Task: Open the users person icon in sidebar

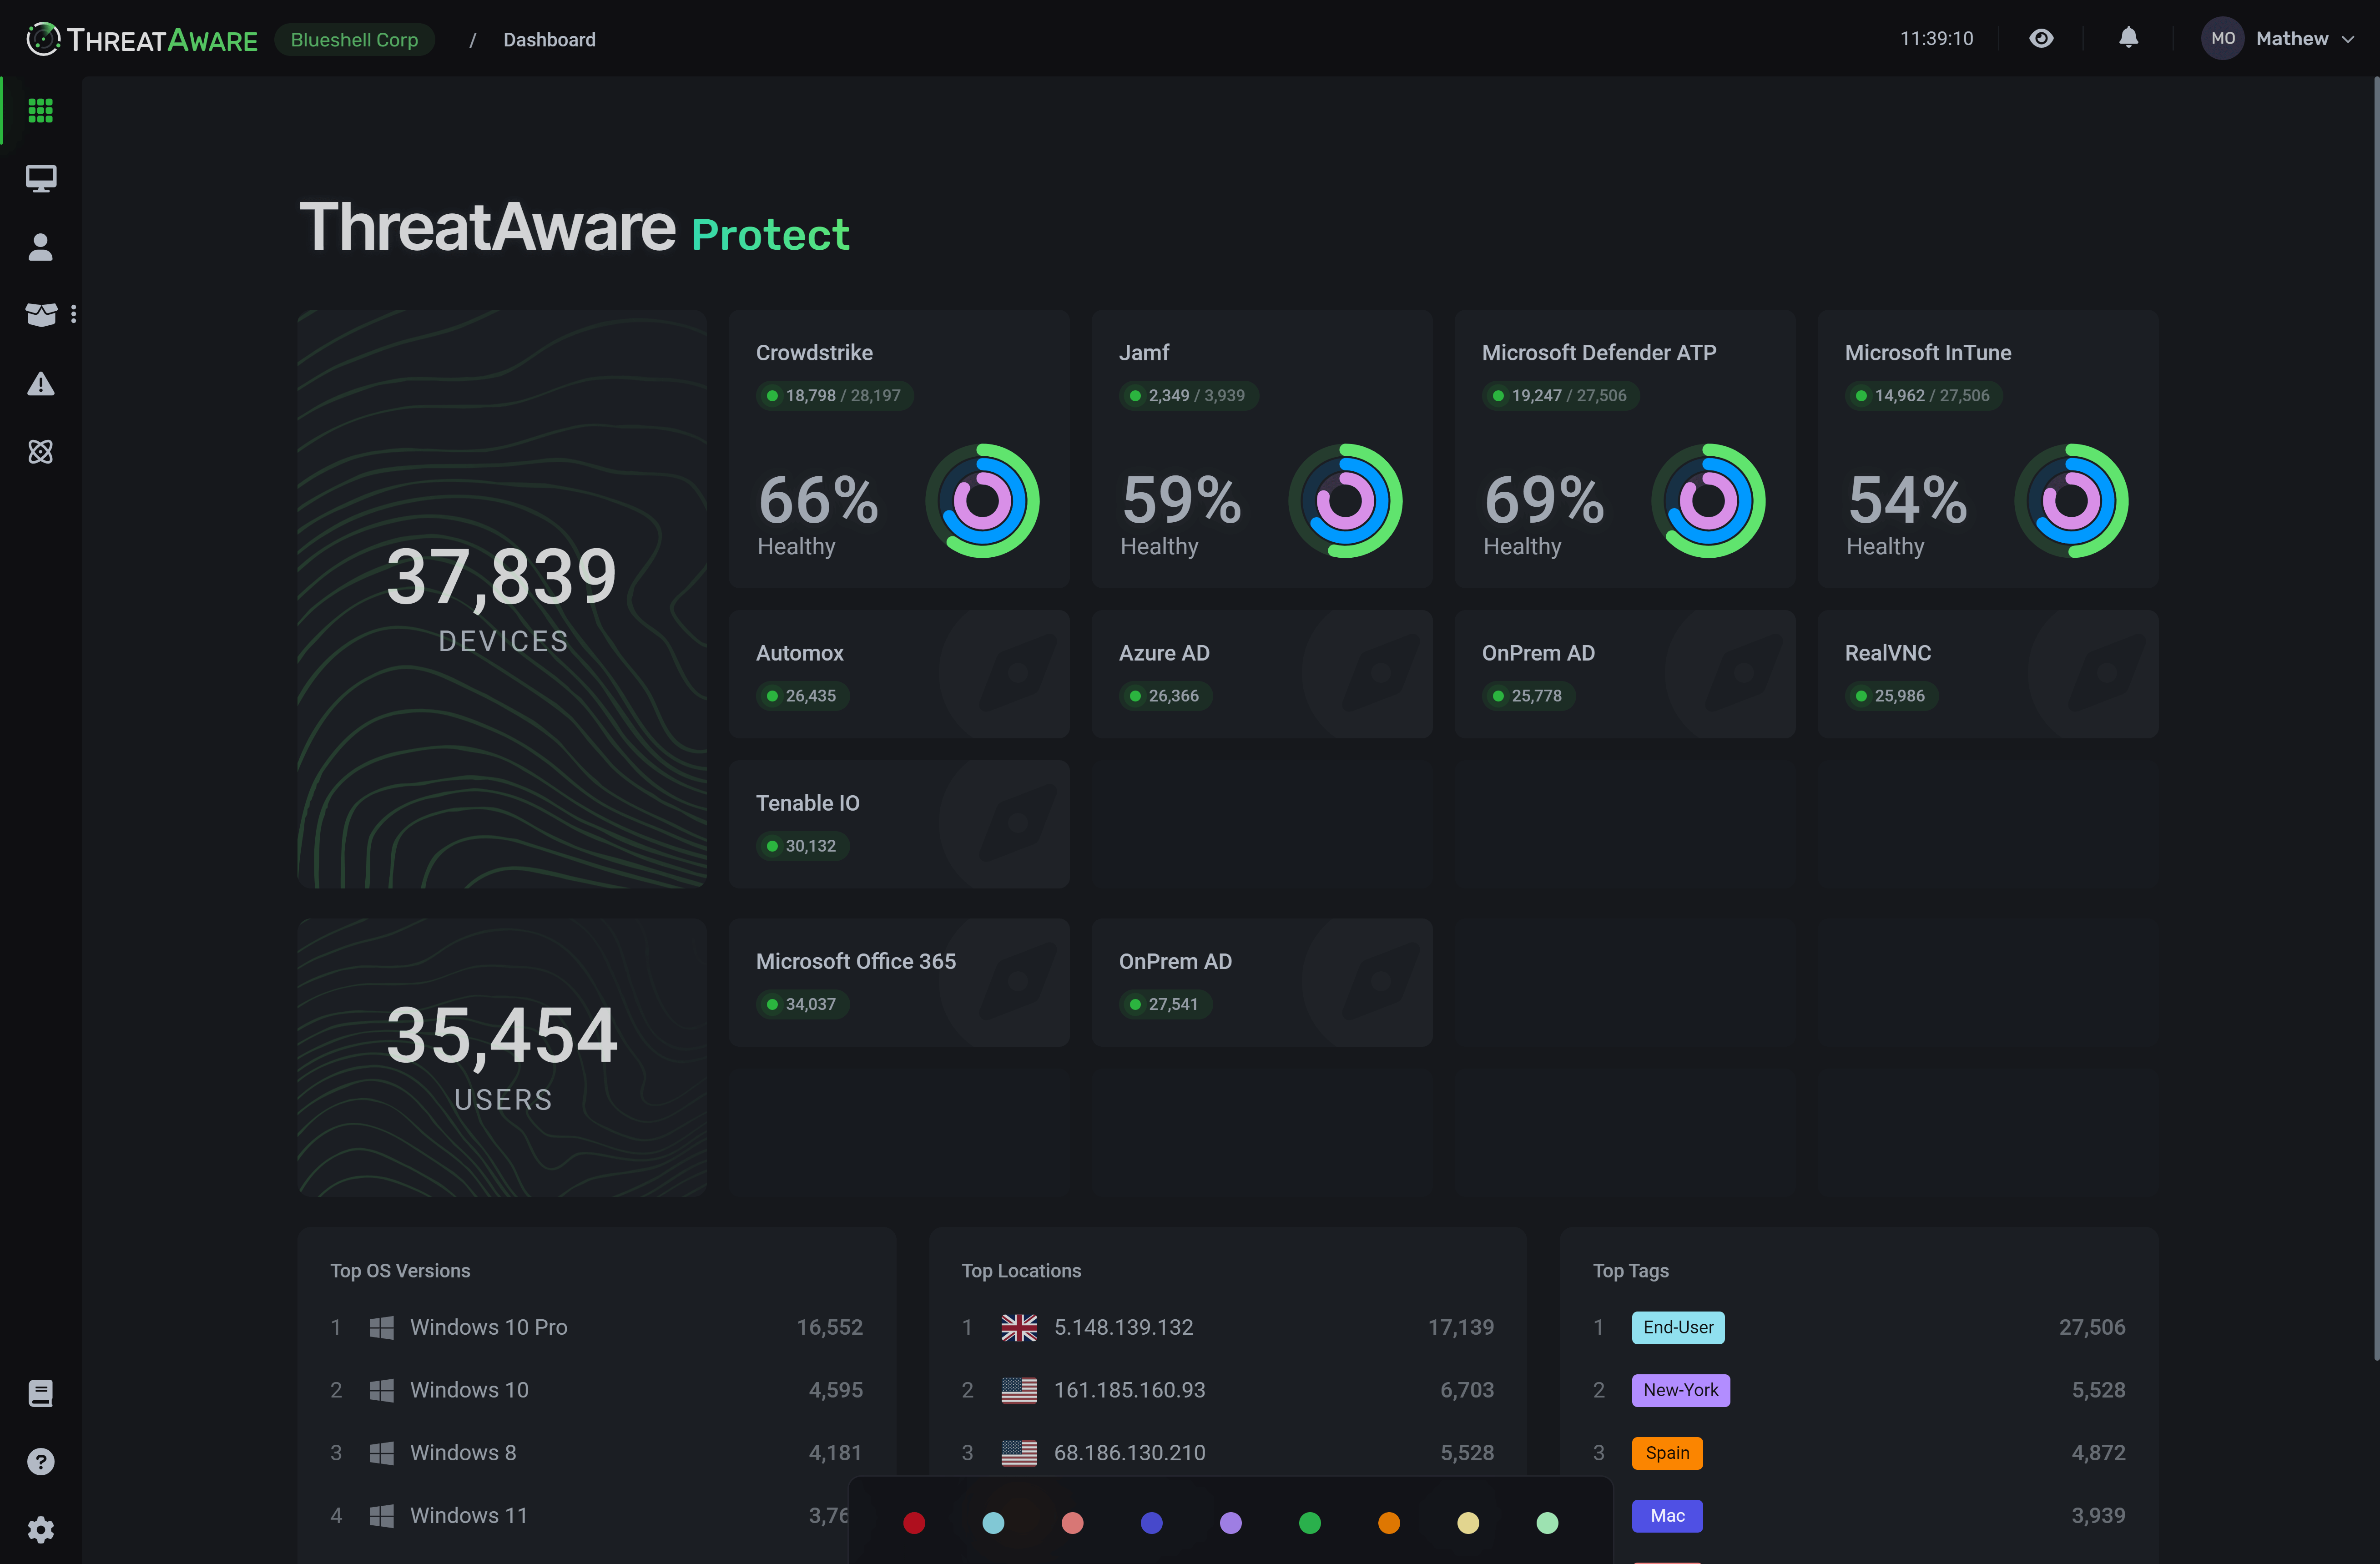Action: click(41, 247)
